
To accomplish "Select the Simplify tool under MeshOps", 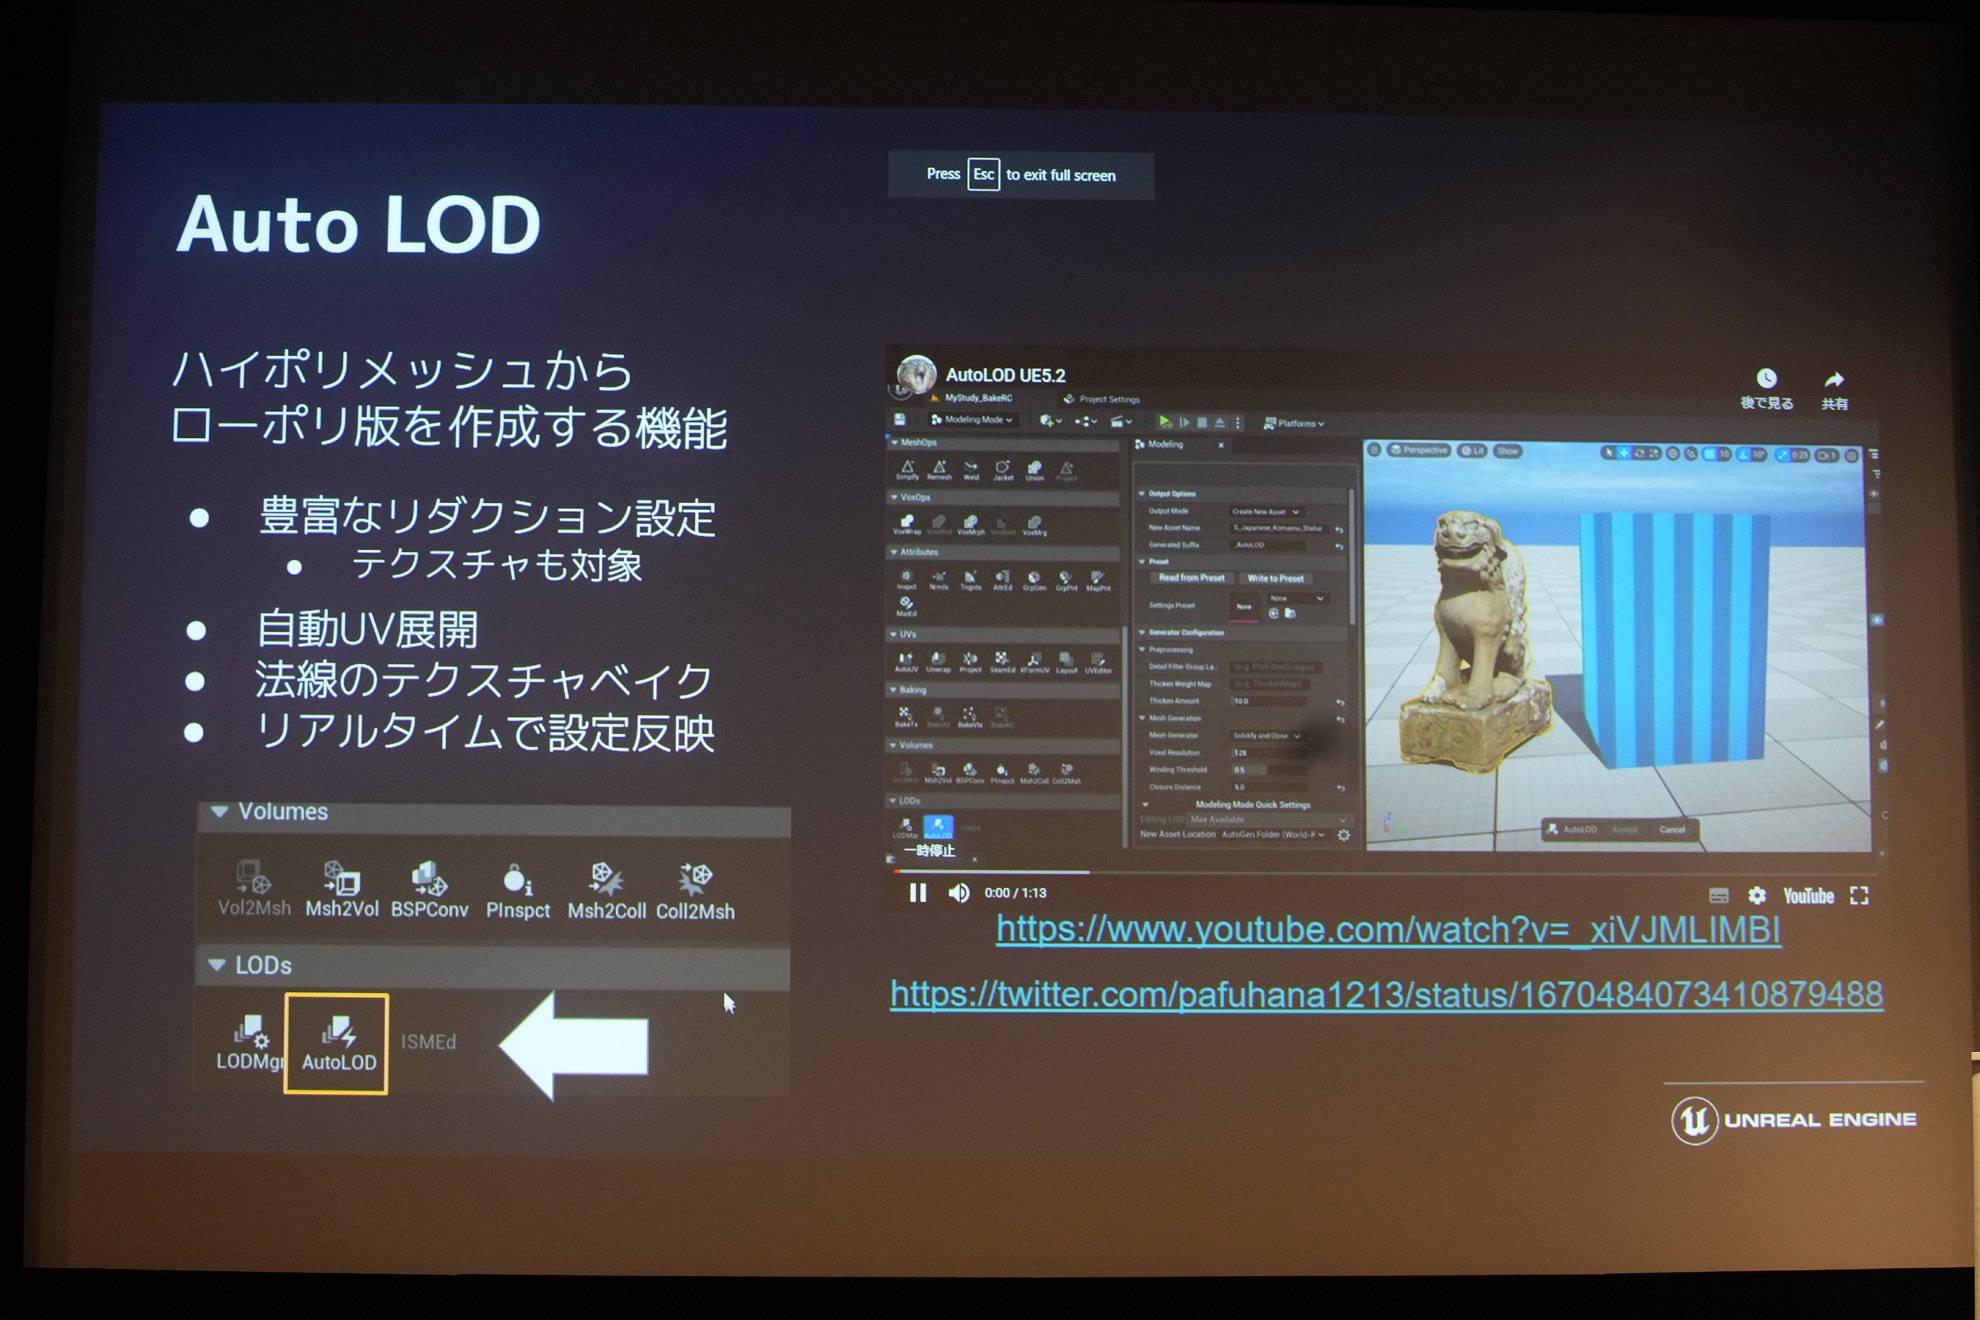I will [x=907, y=470].
